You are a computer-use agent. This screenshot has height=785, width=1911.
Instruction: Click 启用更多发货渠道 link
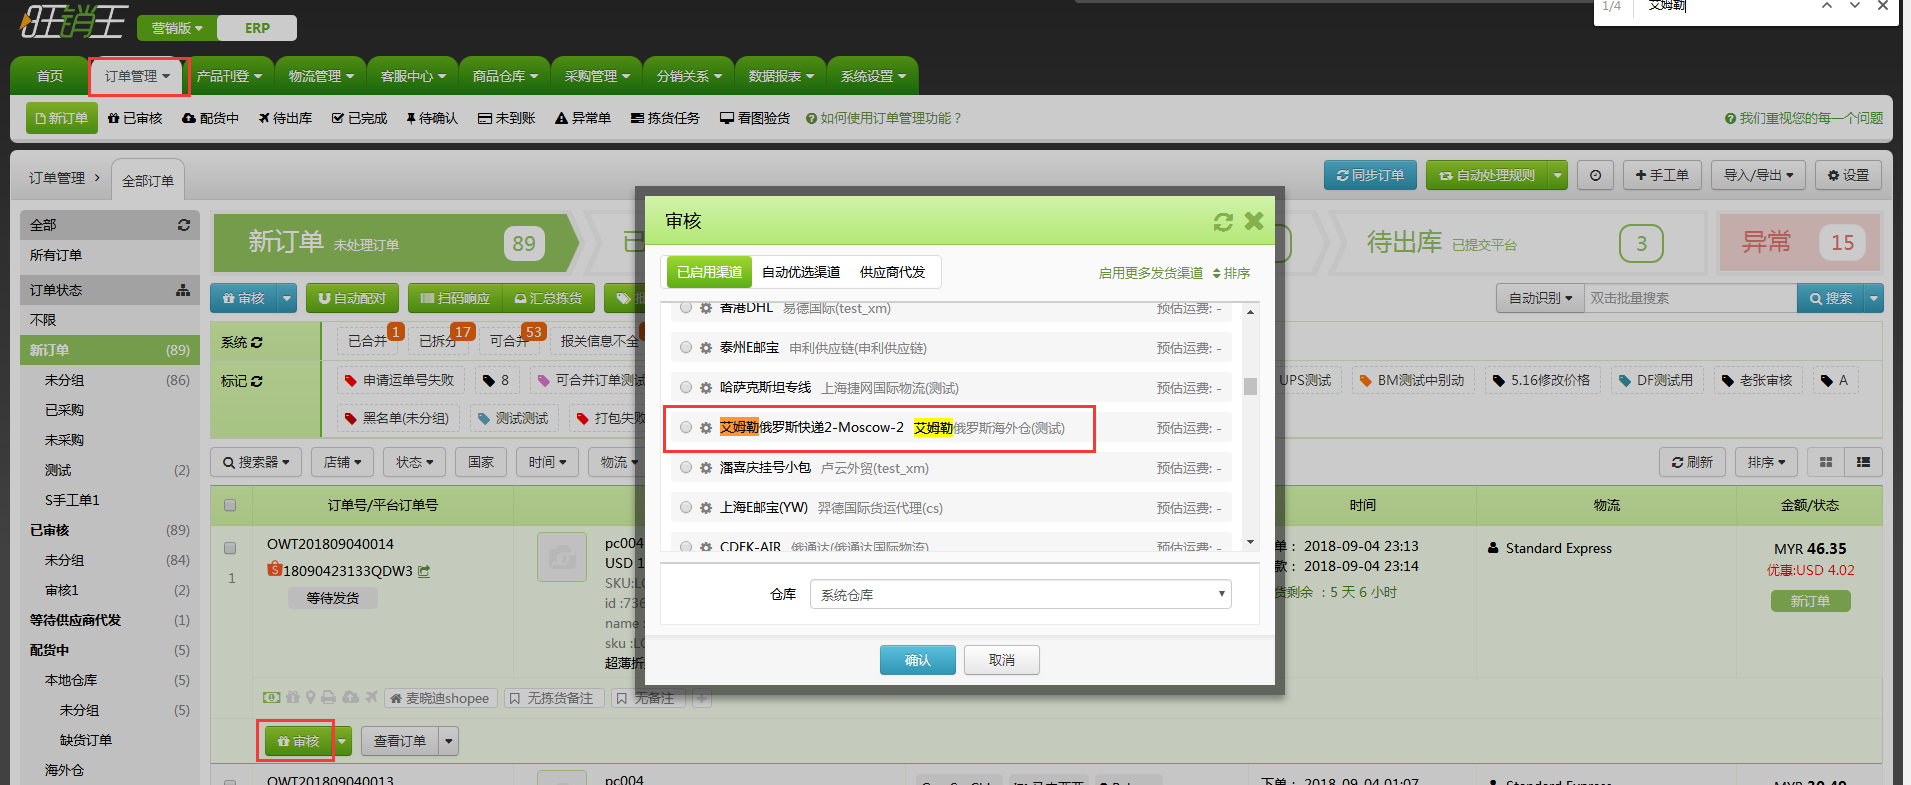coord(1151,273)
